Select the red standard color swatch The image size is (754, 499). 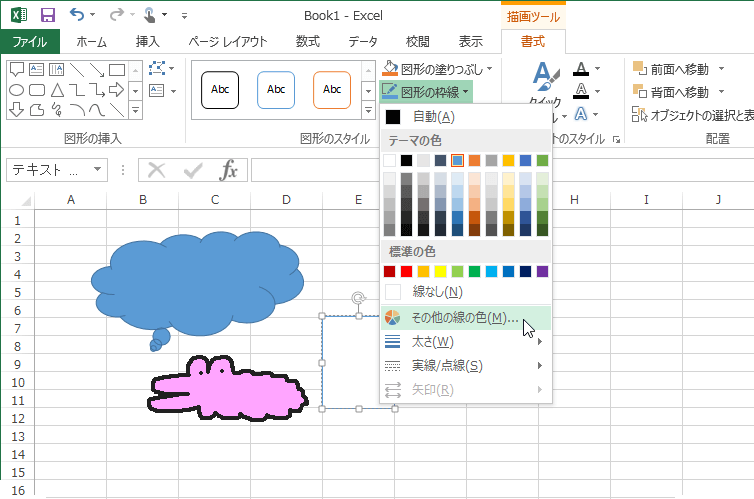click(407, 272)
